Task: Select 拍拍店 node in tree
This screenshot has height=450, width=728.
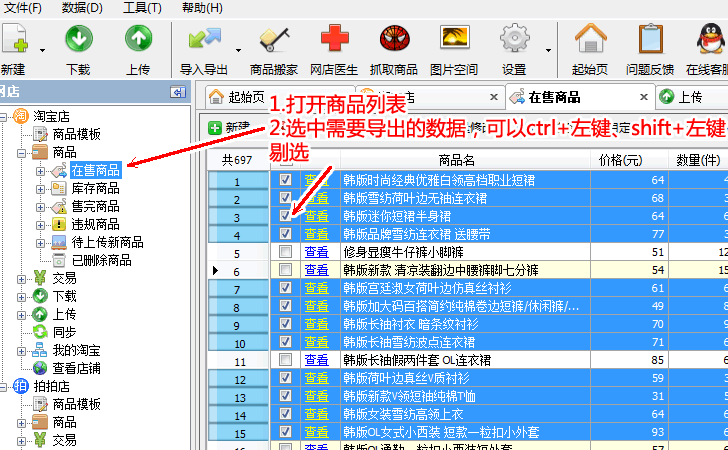Action: pos(51,386)
